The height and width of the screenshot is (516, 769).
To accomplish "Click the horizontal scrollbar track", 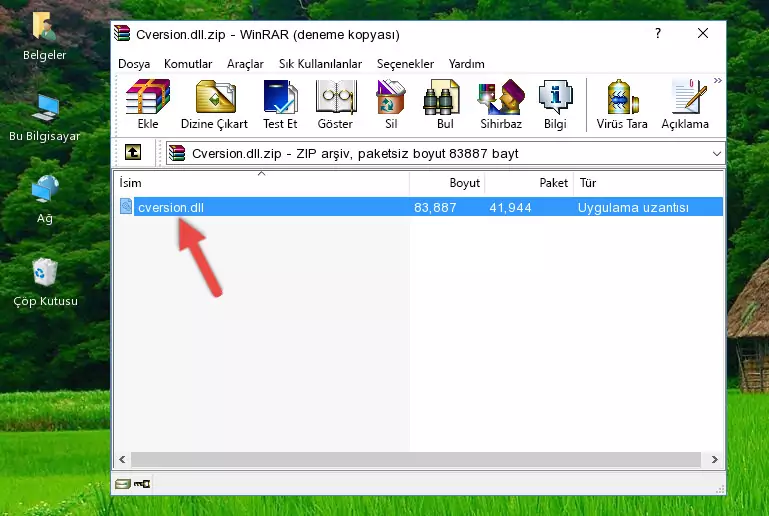I will (416, 460).
